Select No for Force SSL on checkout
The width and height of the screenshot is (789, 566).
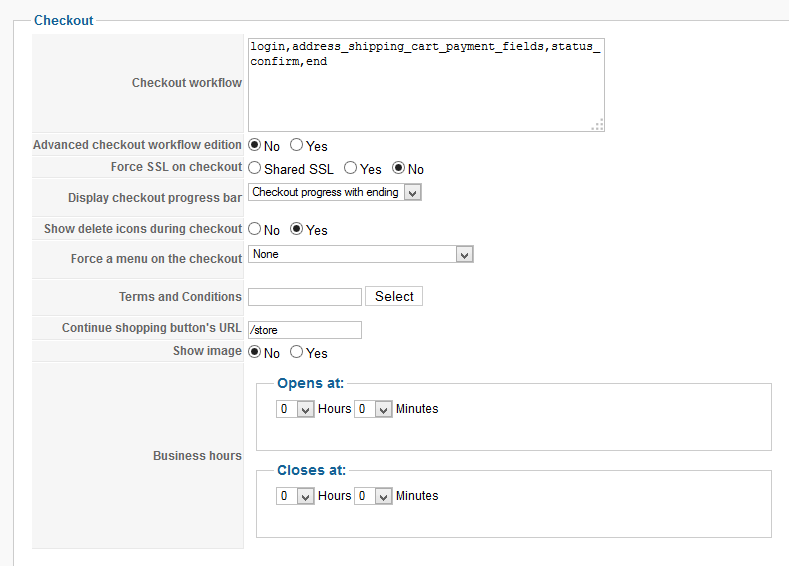point(399,169)
